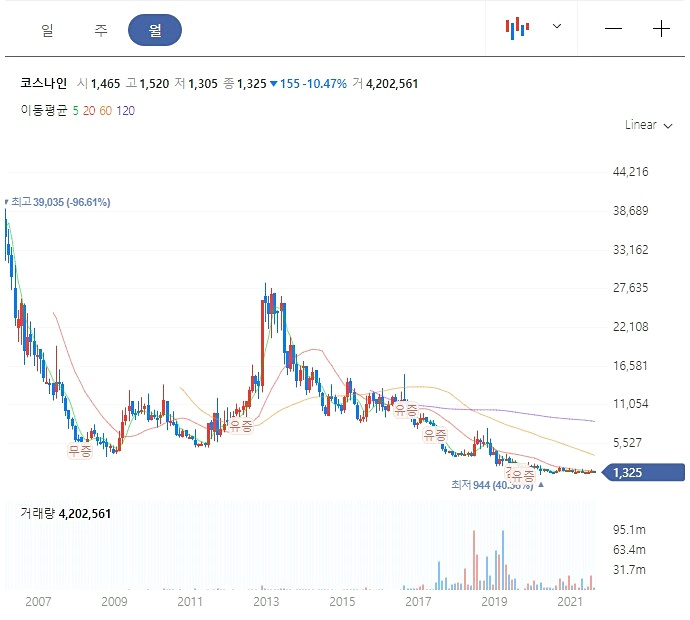Open the chart type dropdown chevron
690x620 pixels.
pyautogui.click(x=557, y=26)
